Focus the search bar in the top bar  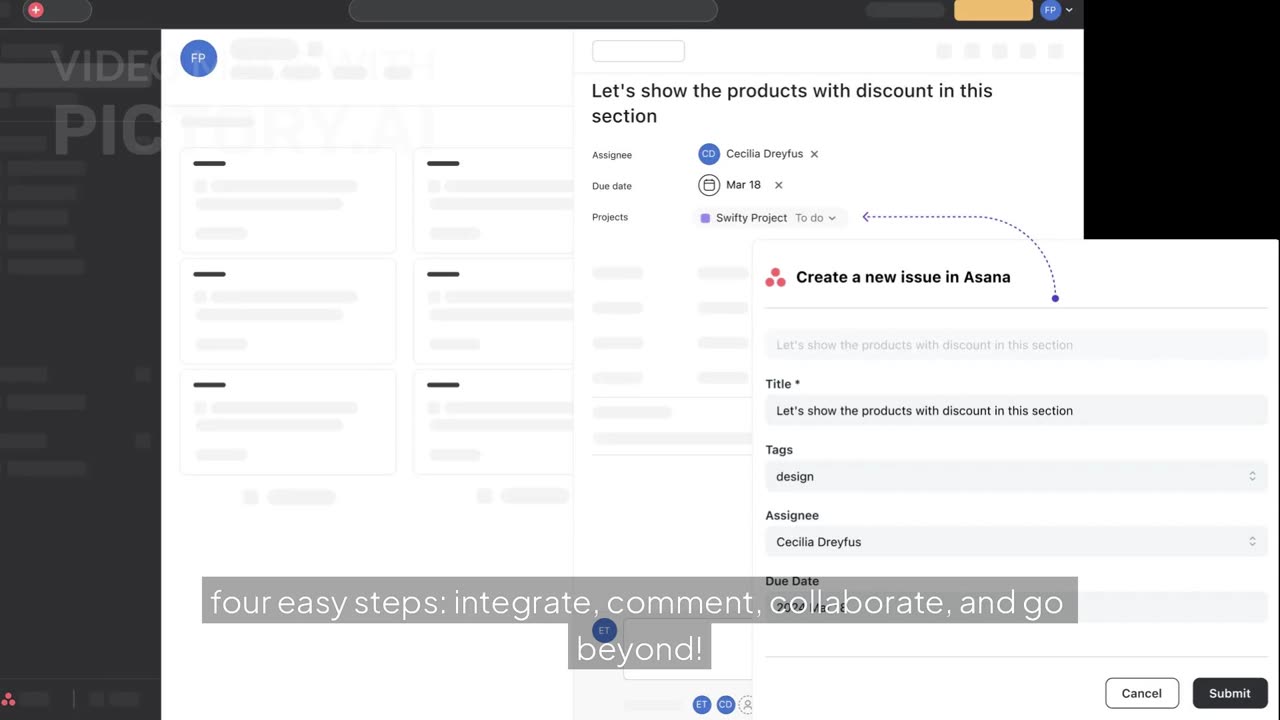coord(533,10)
